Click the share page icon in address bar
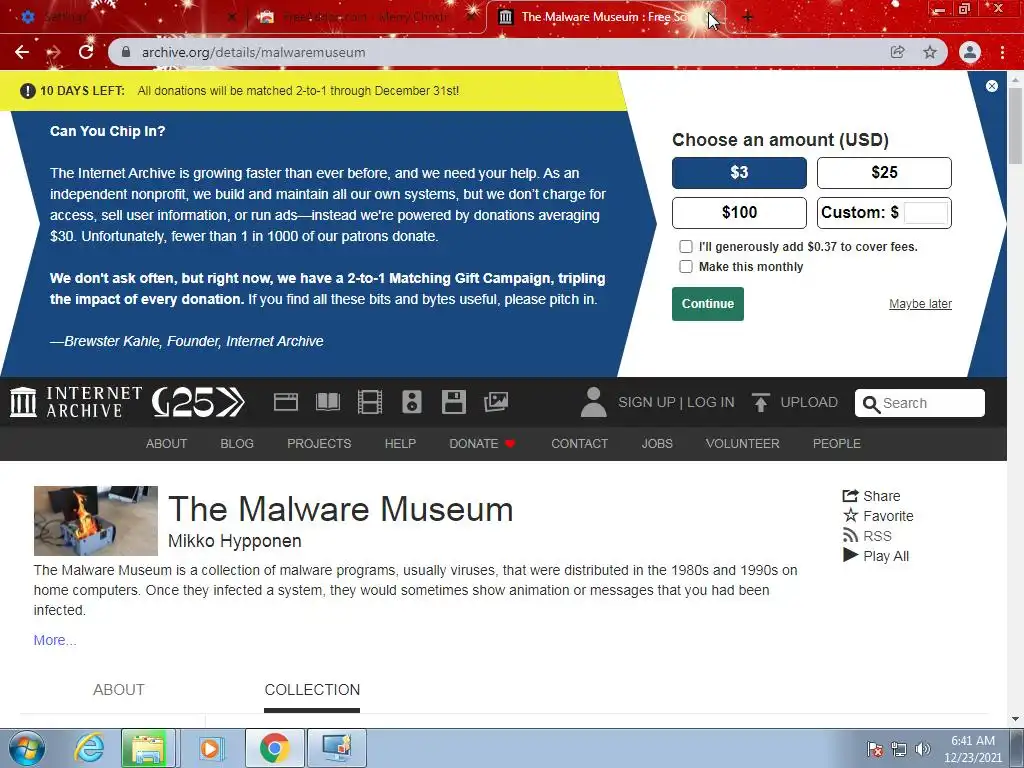Screen dimensions: 1024x768 pos(897,52)
